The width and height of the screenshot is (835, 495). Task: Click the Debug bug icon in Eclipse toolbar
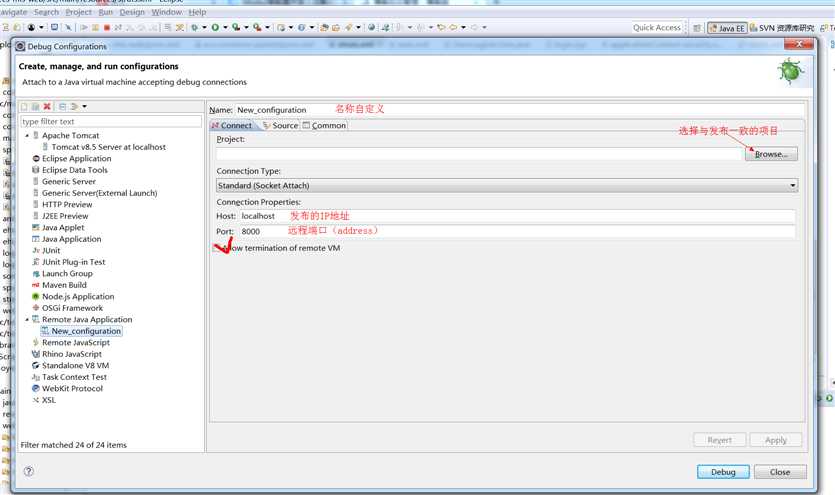click(x=195, y=27)
